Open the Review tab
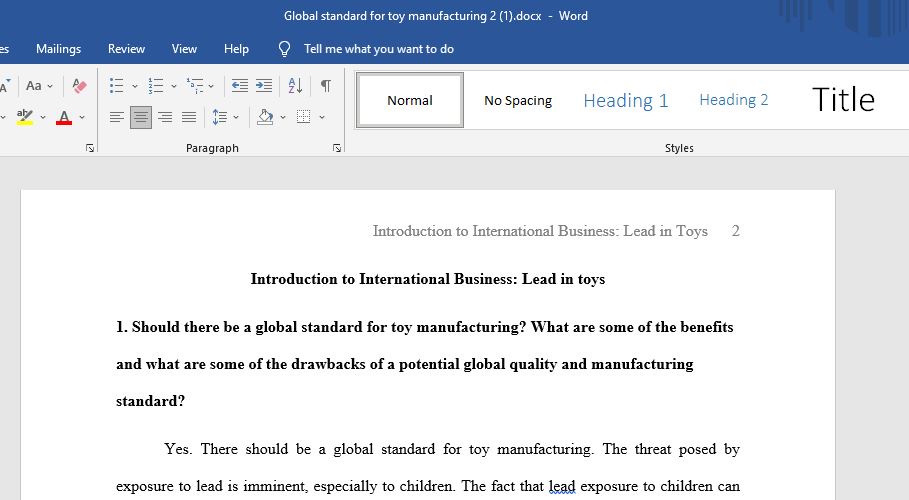This screenshot has height=500, width=909. [126, 49]
